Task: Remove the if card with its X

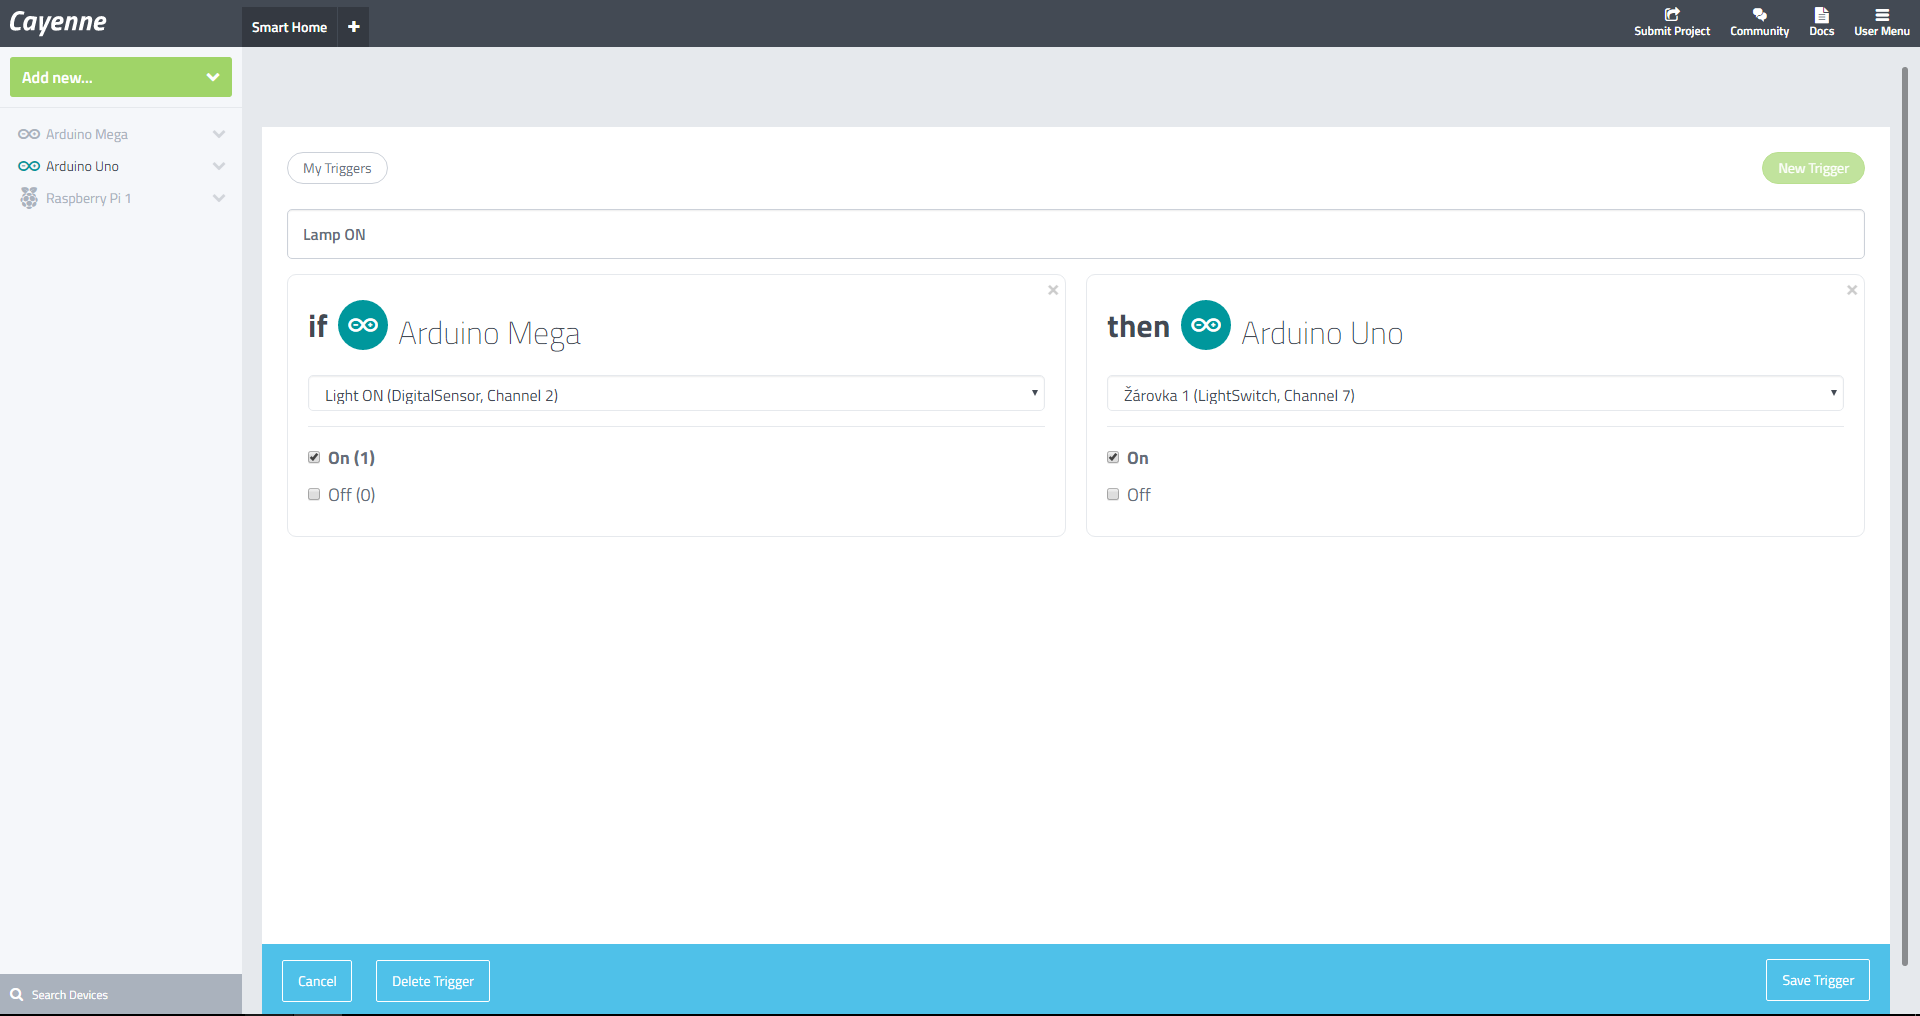Action: pyautogui.click(x=1053, y=290)
